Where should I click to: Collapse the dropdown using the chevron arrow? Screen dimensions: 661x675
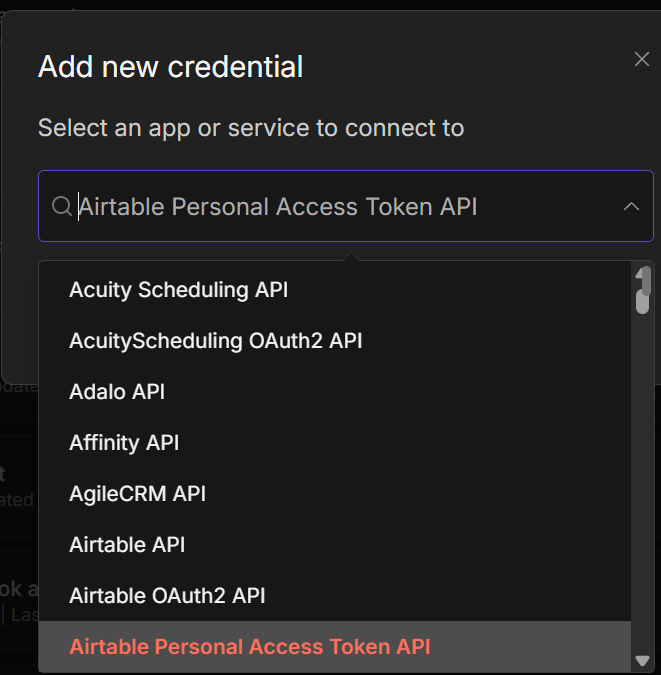point(631,206)
